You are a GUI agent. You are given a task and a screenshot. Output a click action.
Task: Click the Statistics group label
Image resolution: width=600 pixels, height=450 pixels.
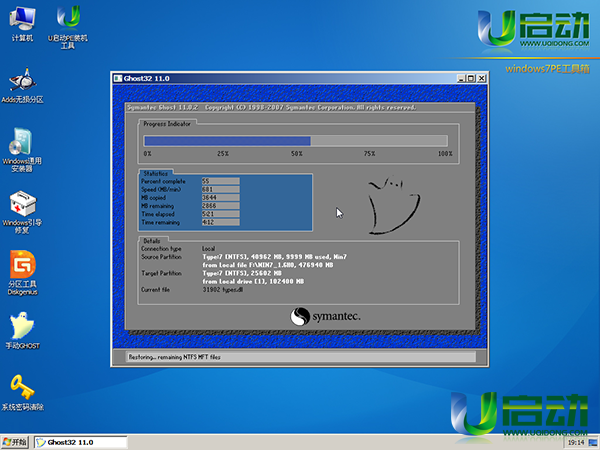pos(156,173)
